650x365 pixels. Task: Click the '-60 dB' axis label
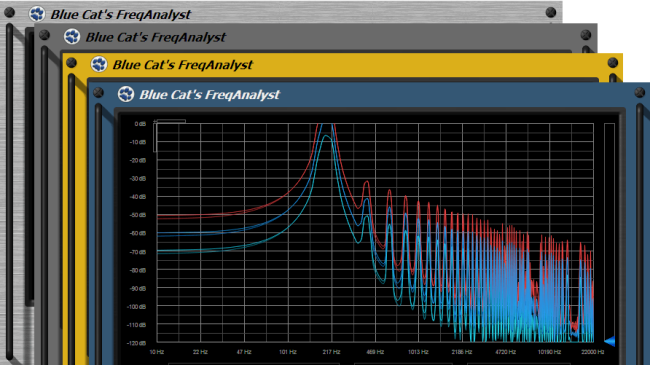138,233
